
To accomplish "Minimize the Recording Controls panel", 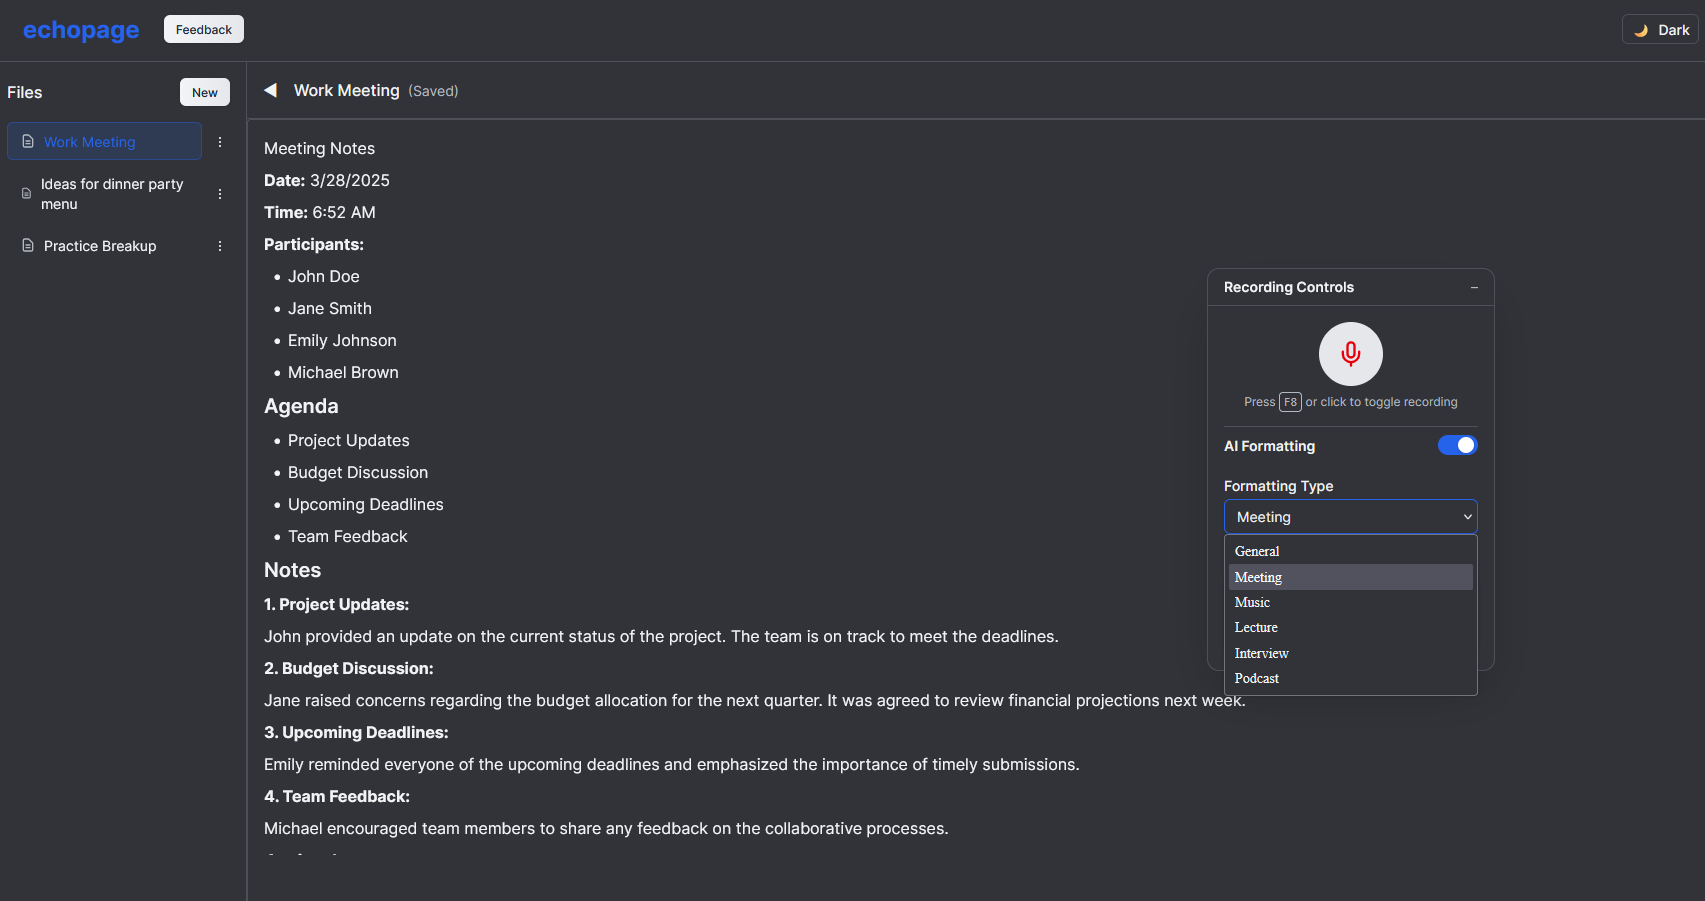I will click(1474, 287).
